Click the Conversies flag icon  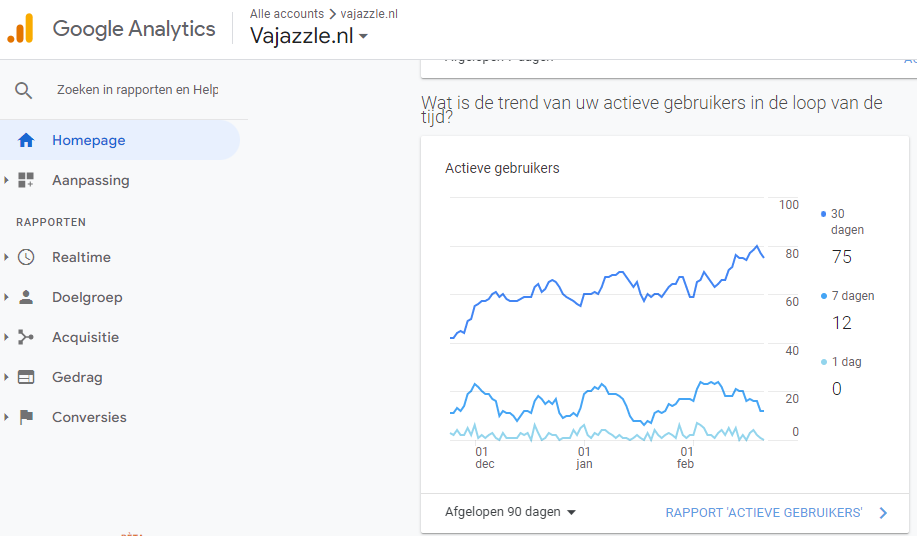[26, 417]
